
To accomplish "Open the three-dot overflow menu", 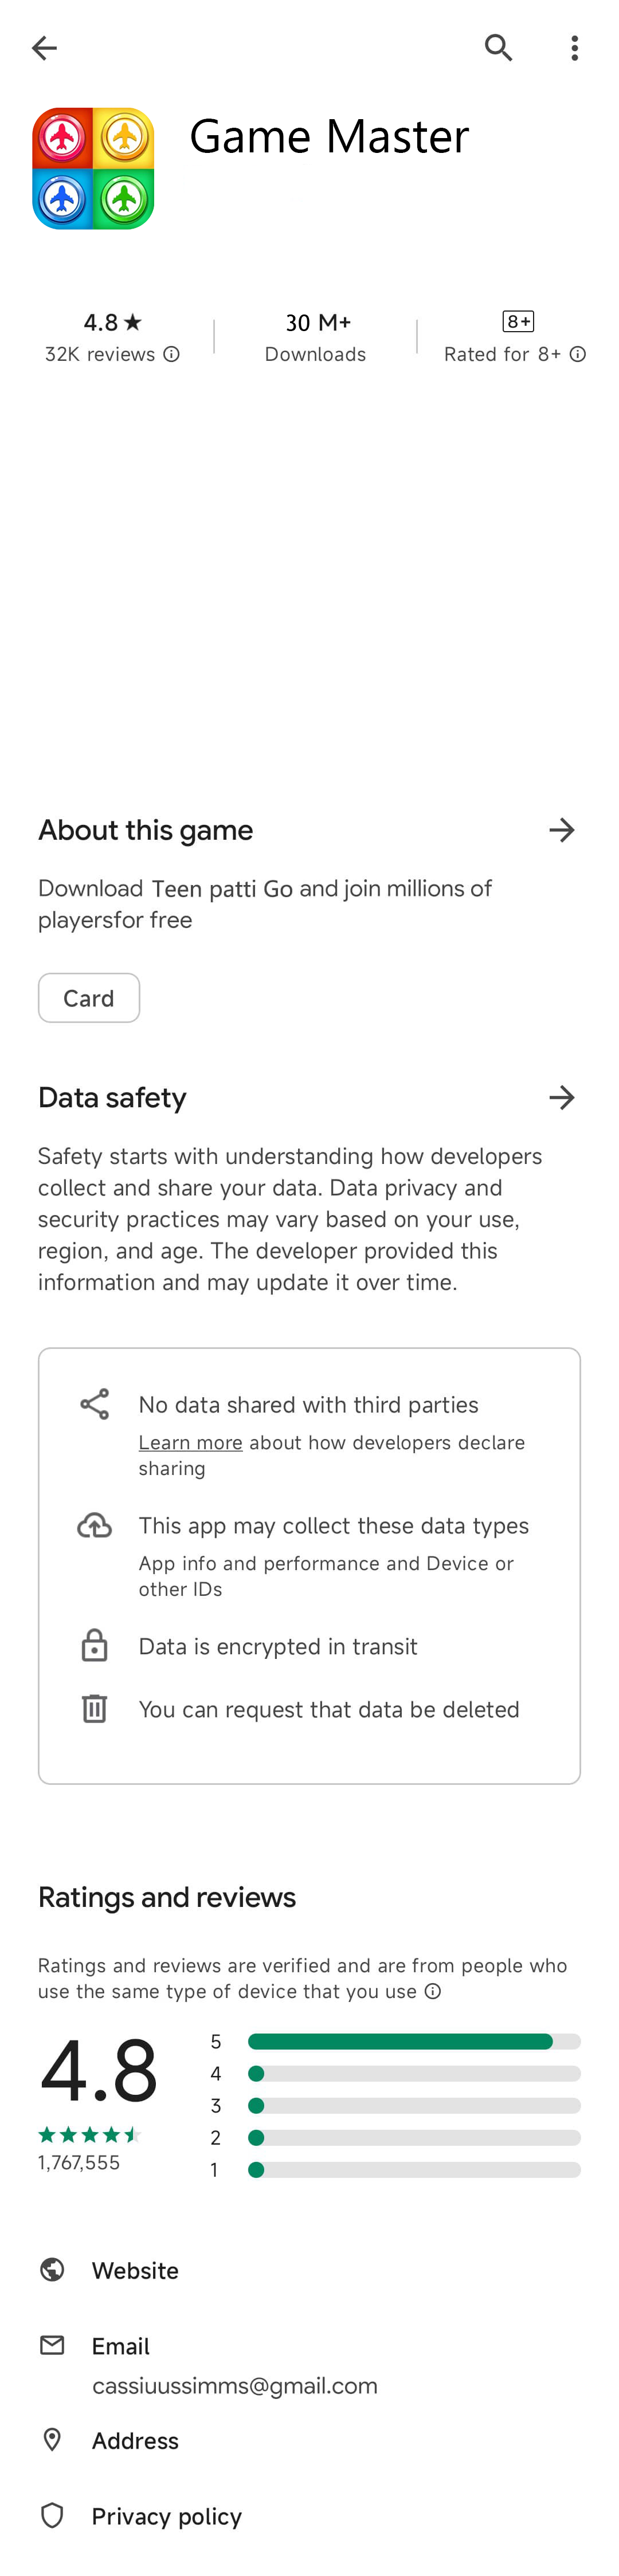I will coord(574,48).
